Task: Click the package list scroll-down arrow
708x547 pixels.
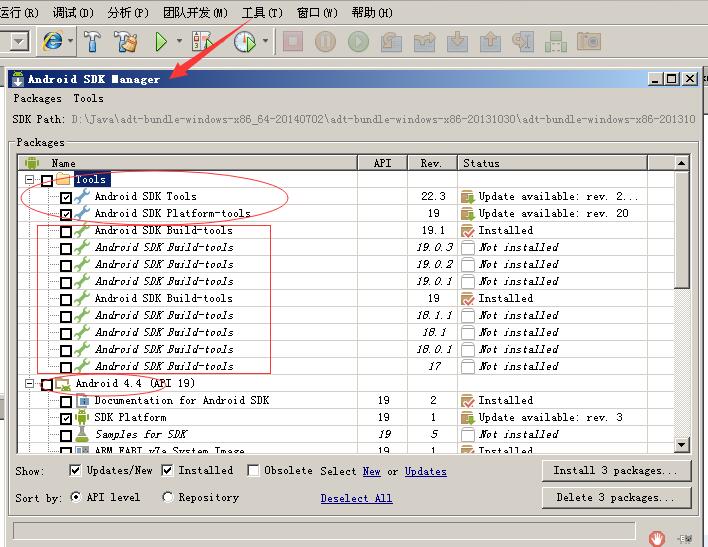Action: pos(681,445)
